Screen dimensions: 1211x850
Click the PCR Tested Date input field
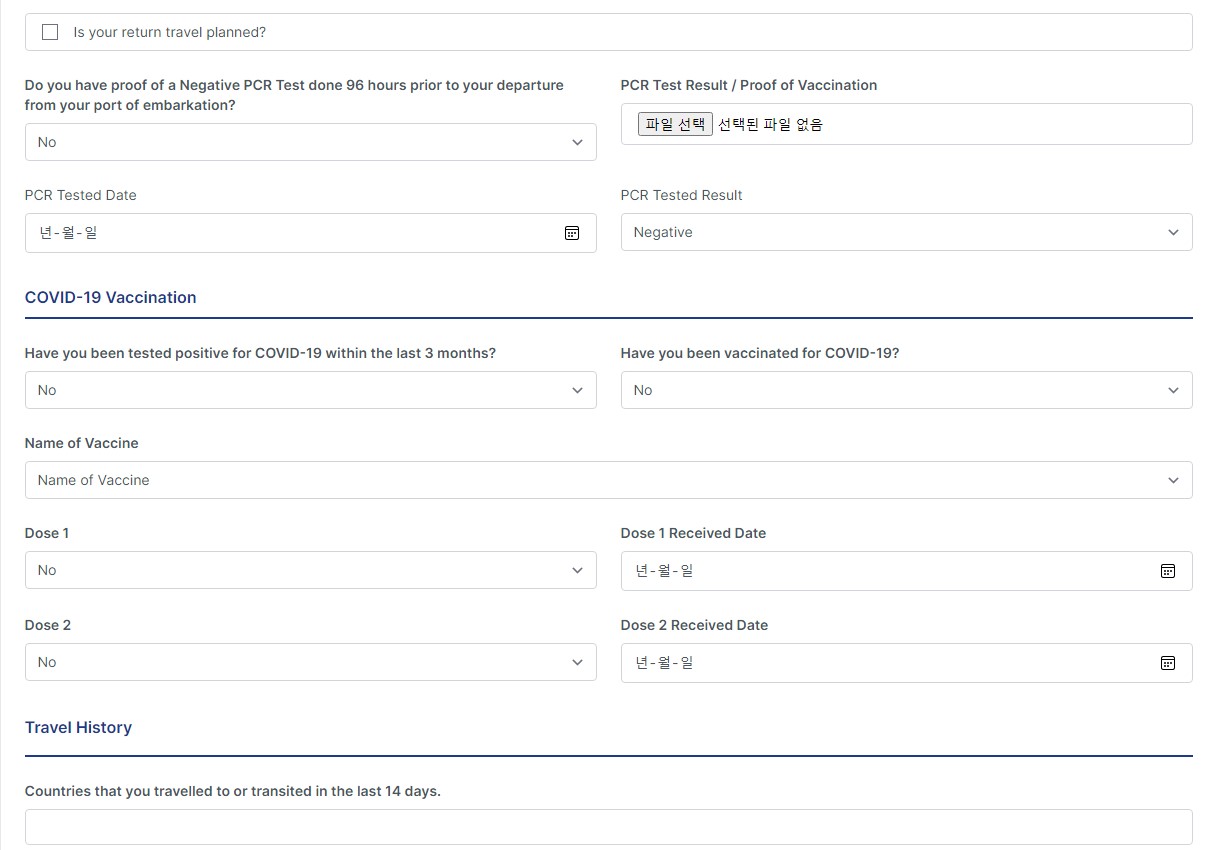[311, 233]
